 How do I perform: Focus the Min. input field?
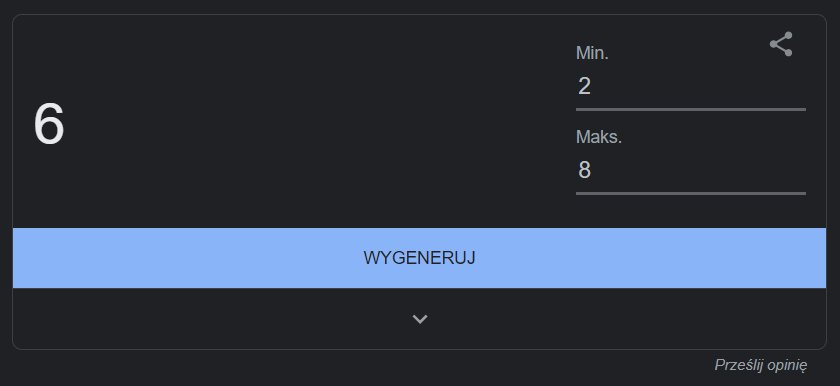pyautogui.click(x=691, y=87)
